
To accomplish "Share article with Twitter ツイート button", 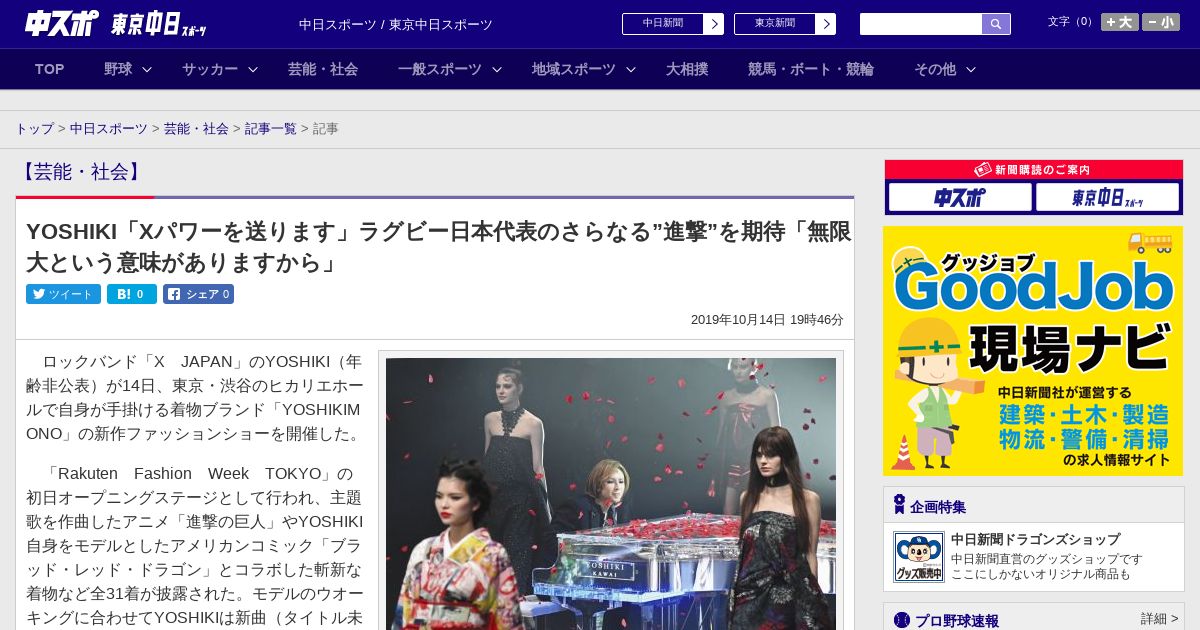I will tap(63, 294).
